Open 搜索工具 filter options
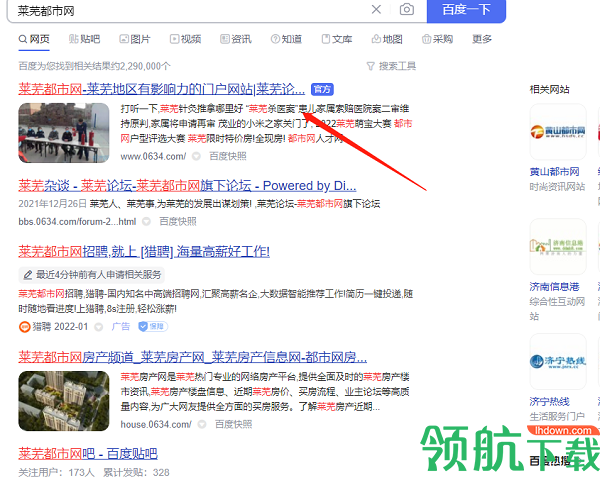 point(391,66)
